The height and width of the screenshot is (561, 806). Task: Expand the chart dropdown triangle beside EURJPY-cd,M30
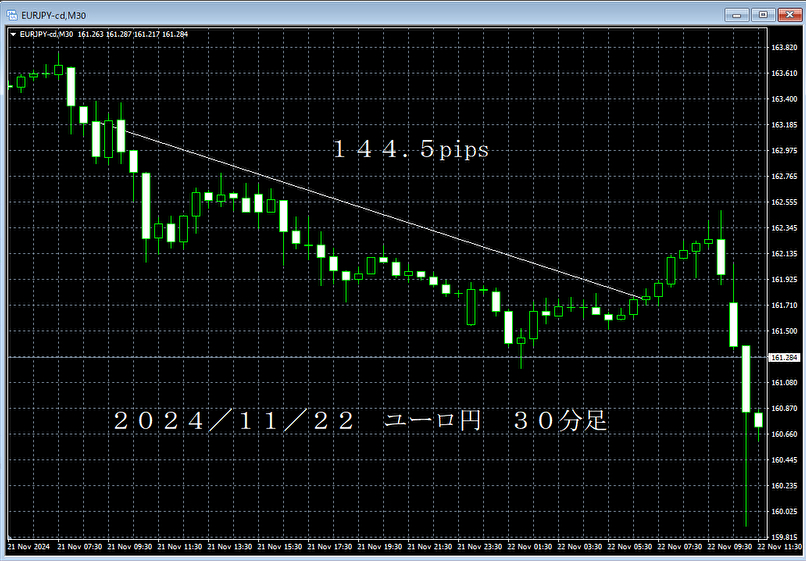point(13,34)
